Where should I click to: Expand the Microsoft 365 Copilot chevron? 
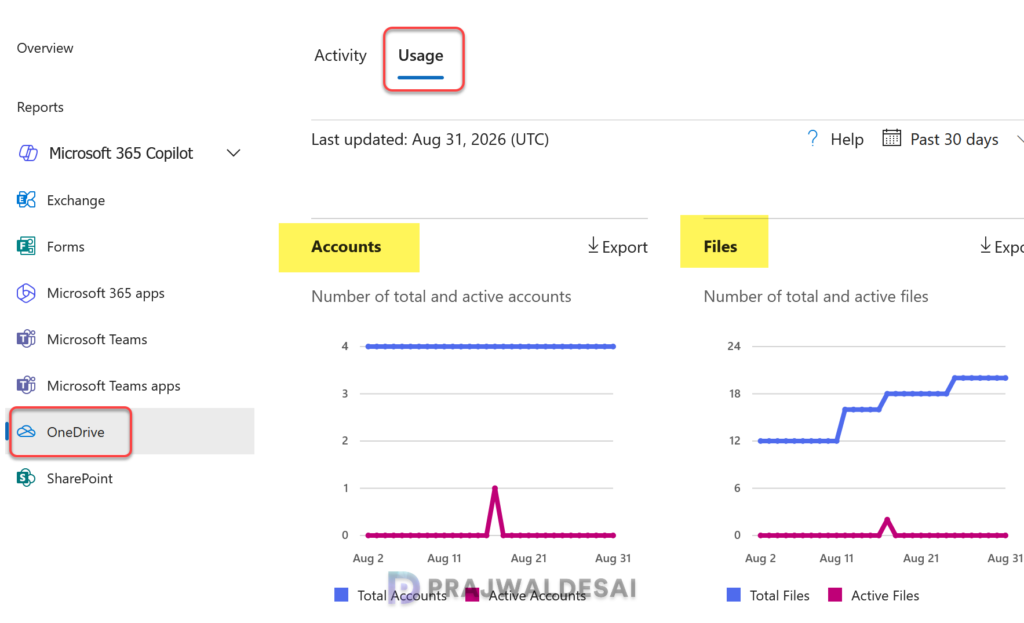click(233, 153)
